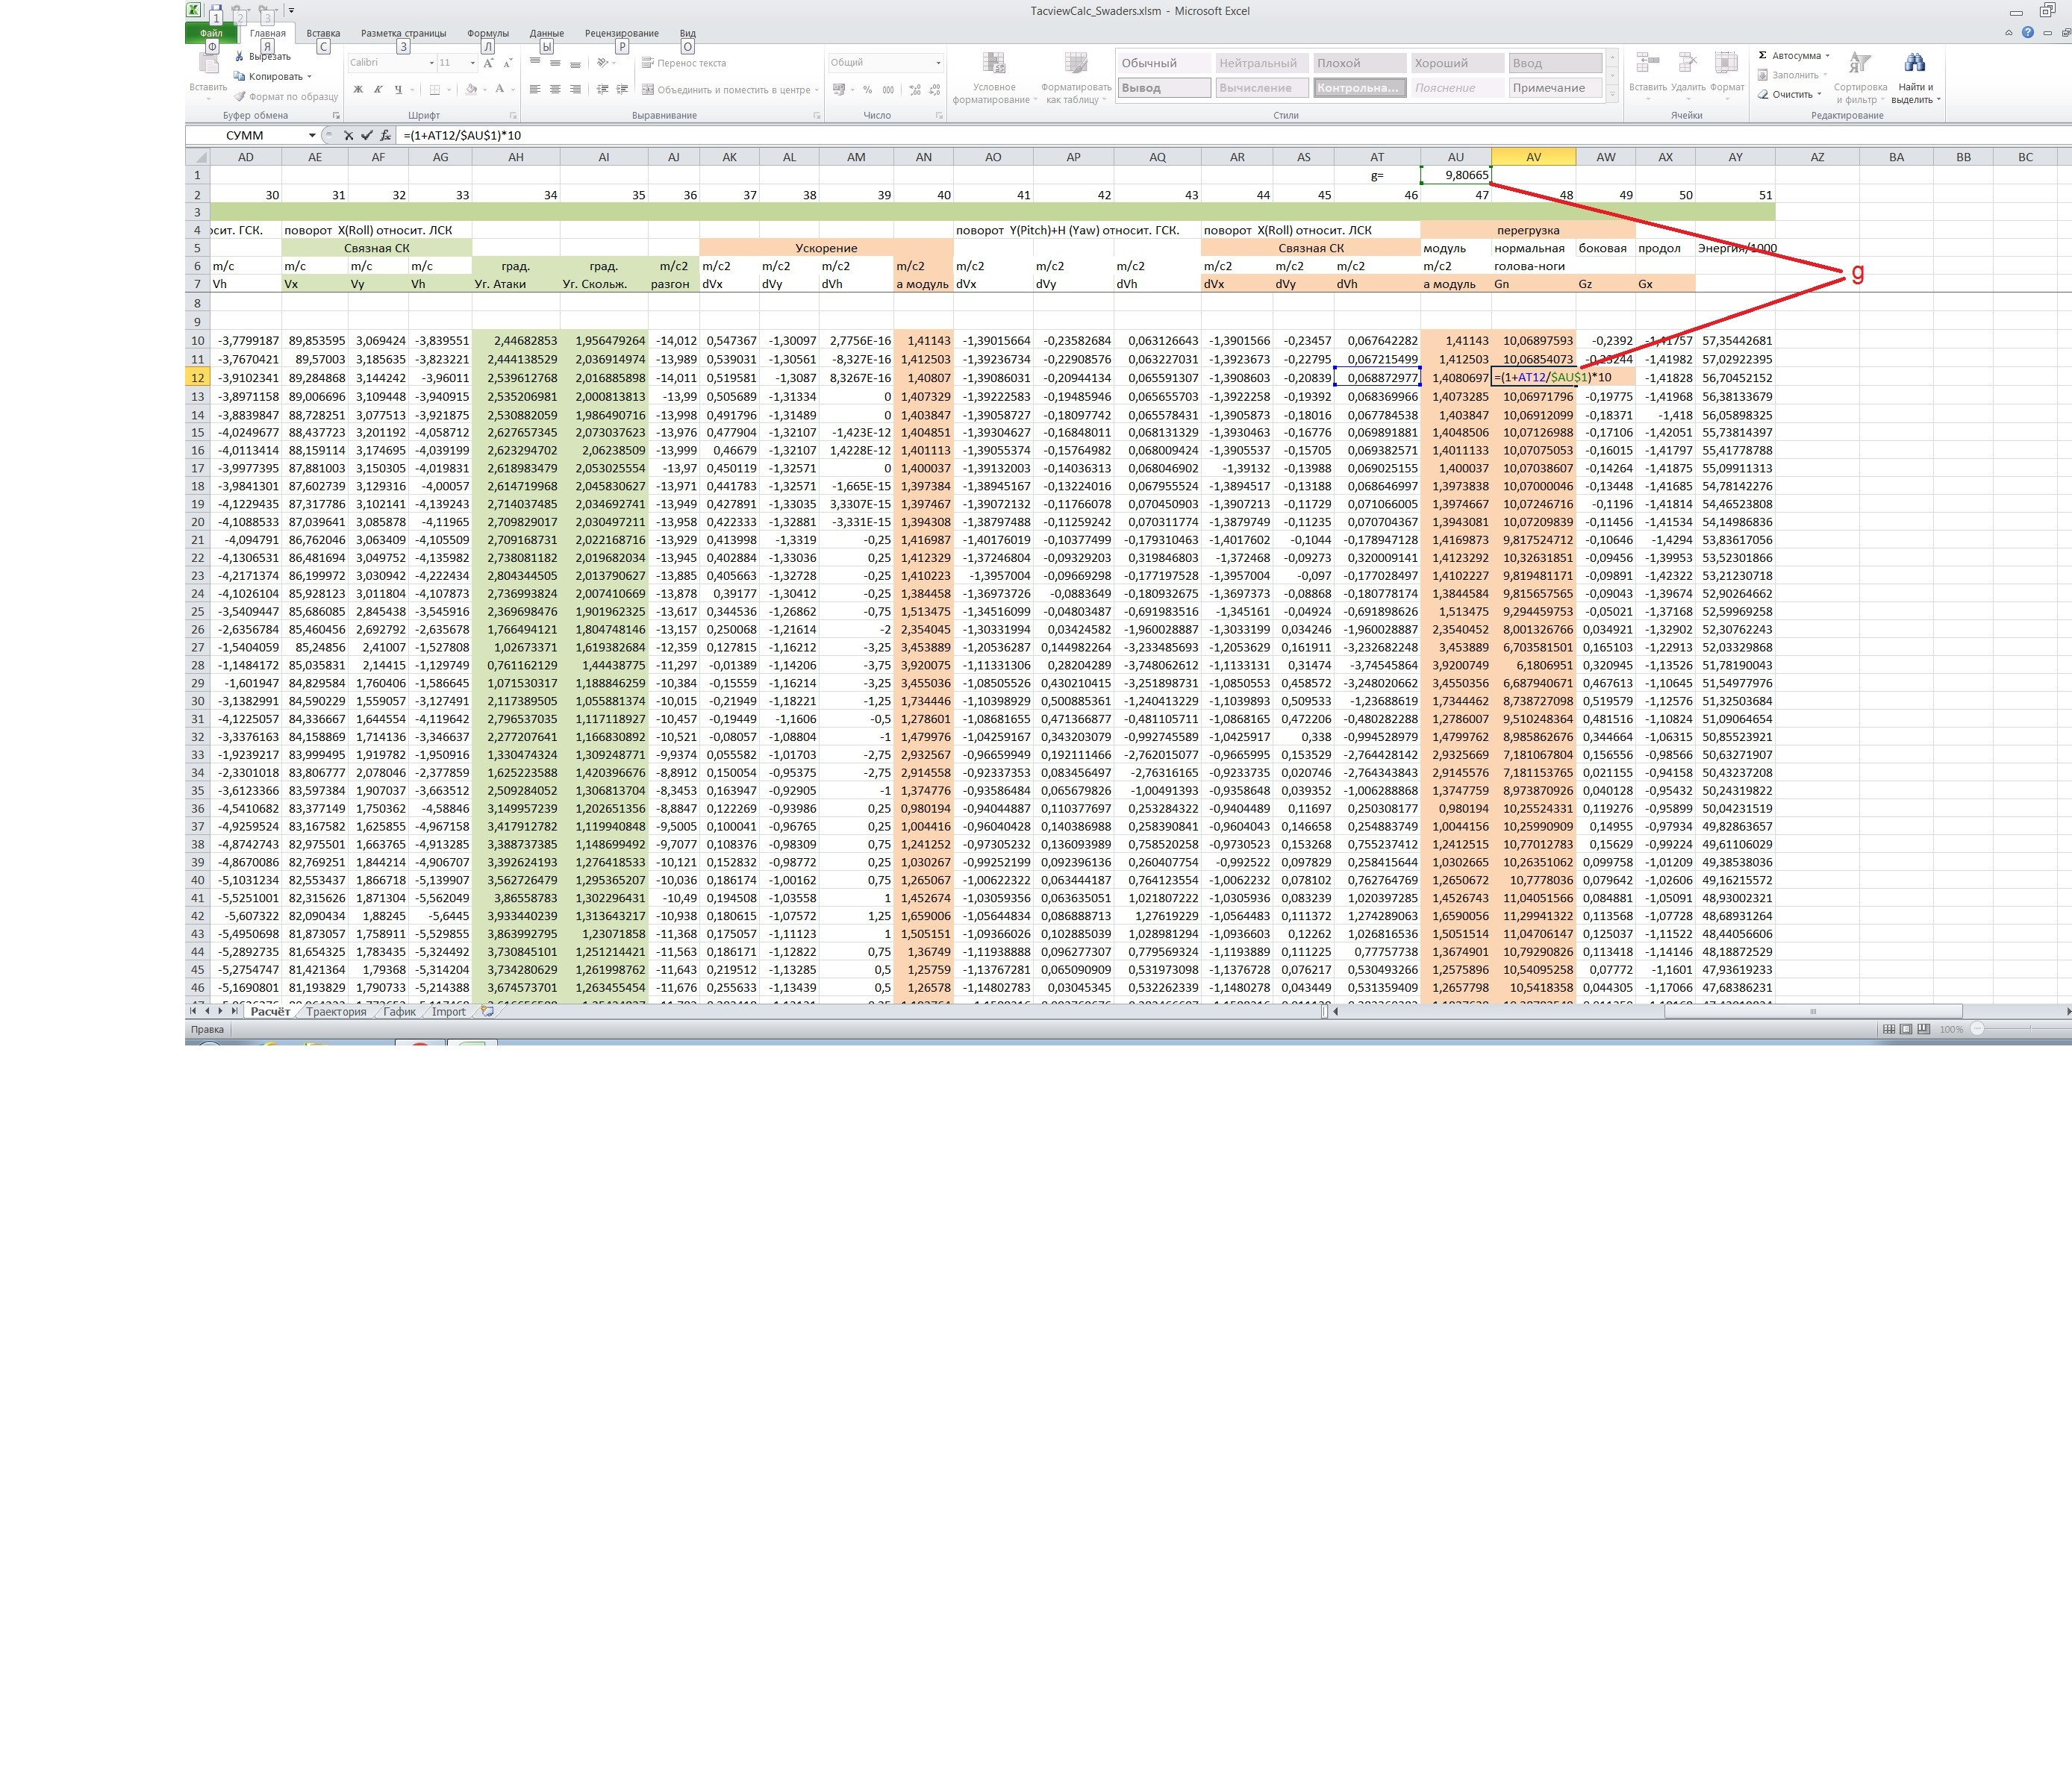Toggle underline (Ч) formatting
This screenshot has height=1770, width=2072.
398,89
